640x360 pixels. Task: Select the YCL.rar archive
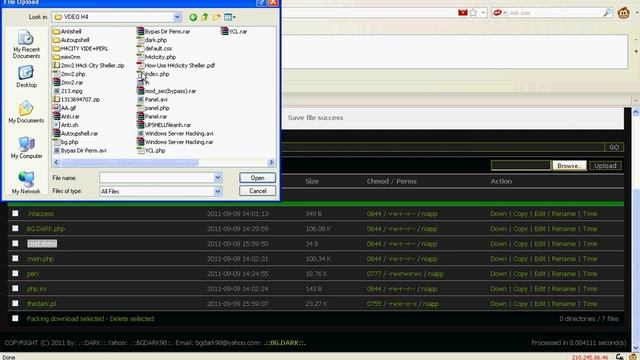(234, 31)
